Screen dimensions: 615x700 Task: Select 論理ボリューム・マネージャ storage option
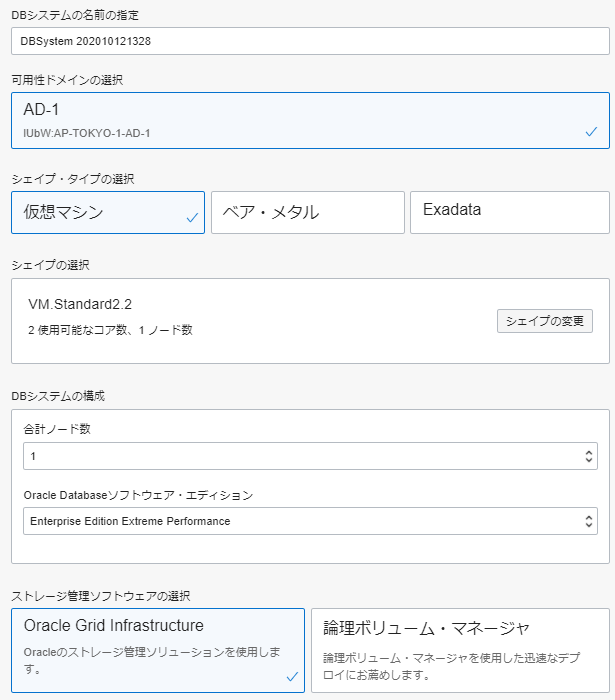(460, 650)
